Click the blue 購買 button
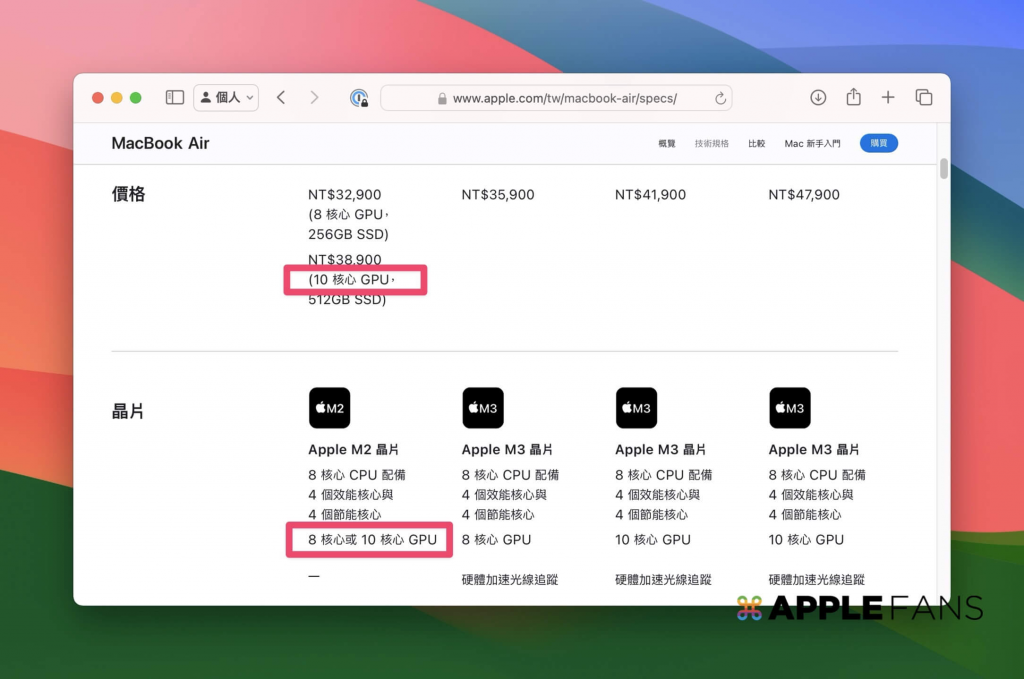1024x679 pixels. click(878, 143)
